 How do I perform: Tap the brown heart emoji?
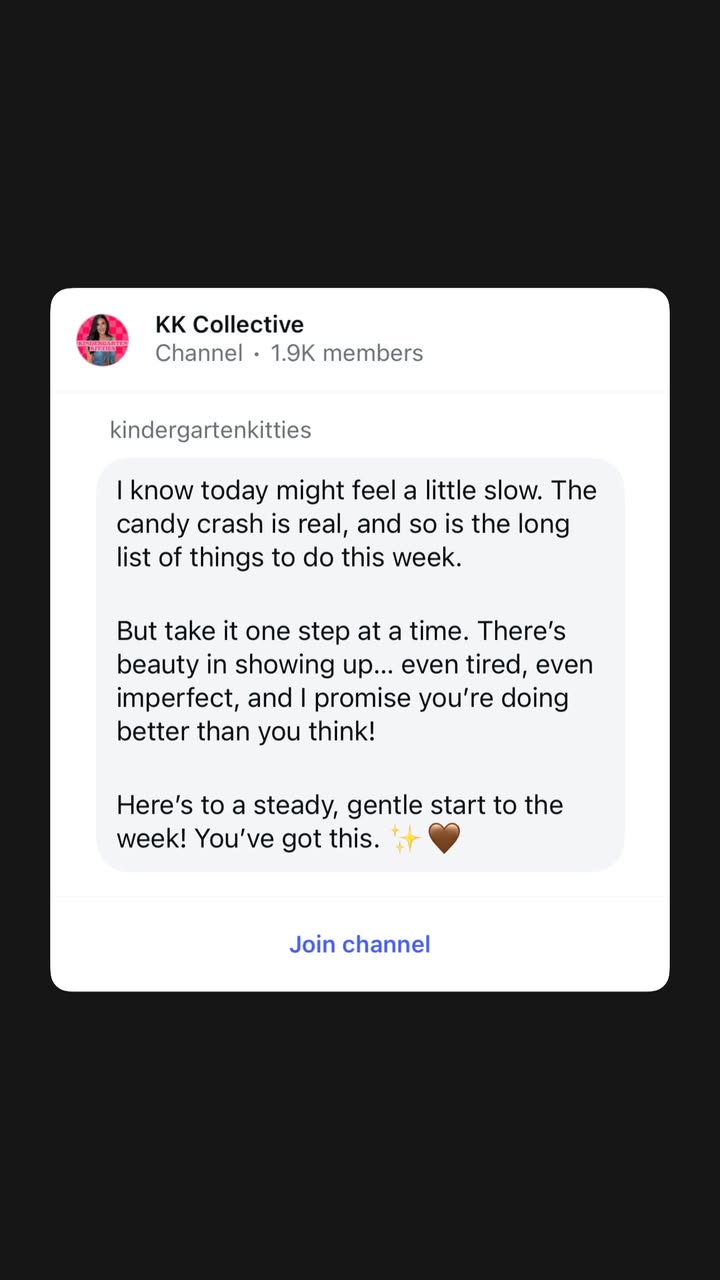point(444,839)
